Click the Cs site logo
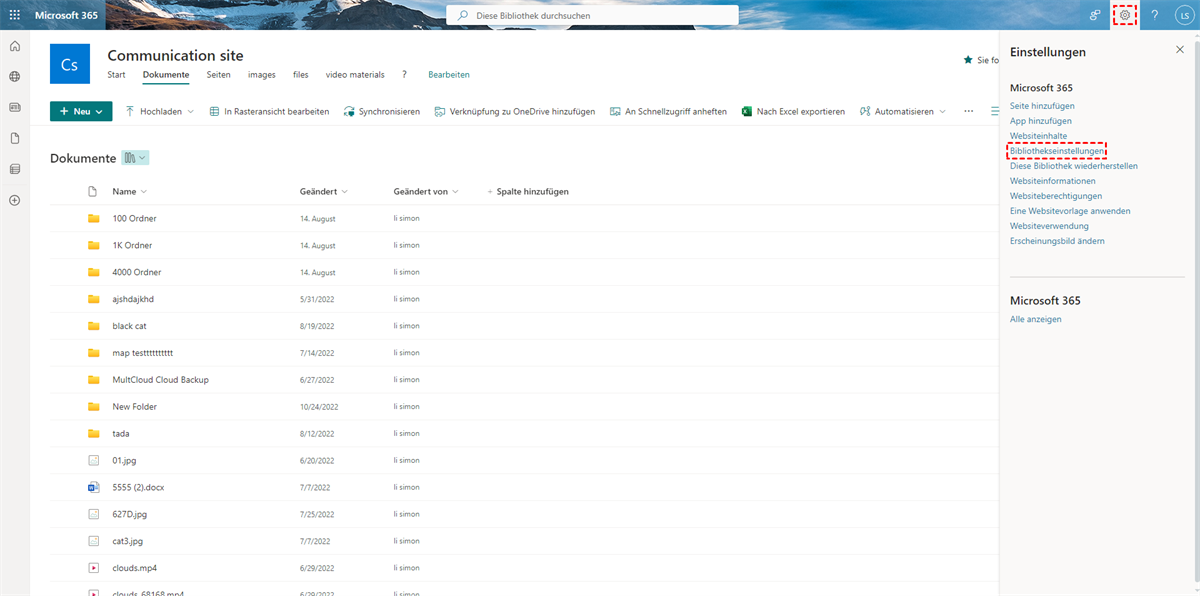Screen dimensions: 1200x596 [x=70, y=65]
